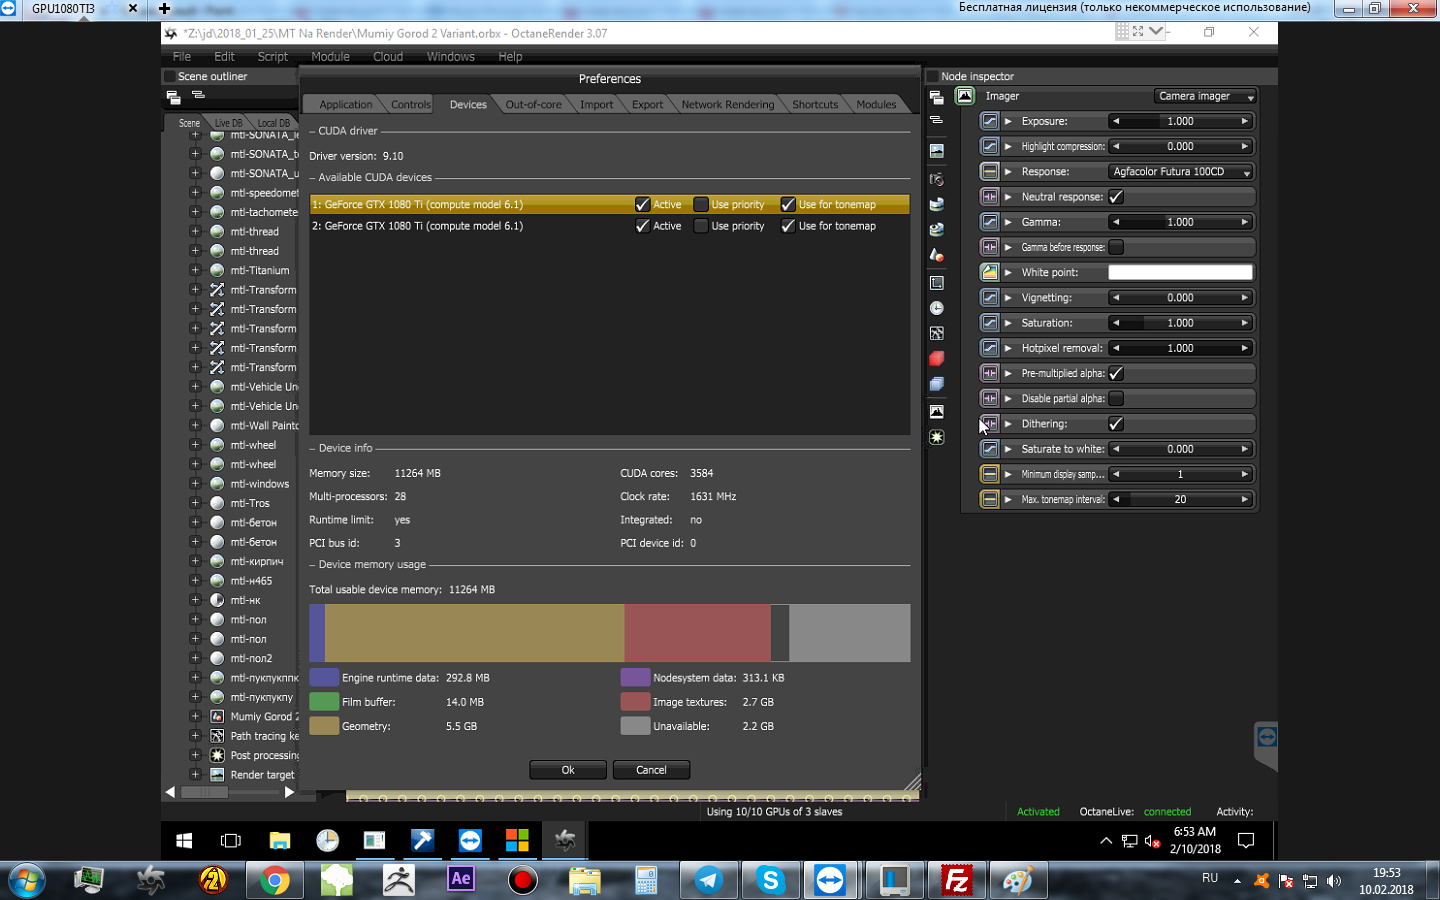Screen dimensions: 1440x900
Task: Click Cancel in the Preferences dialog
Action: pos(651,770)
